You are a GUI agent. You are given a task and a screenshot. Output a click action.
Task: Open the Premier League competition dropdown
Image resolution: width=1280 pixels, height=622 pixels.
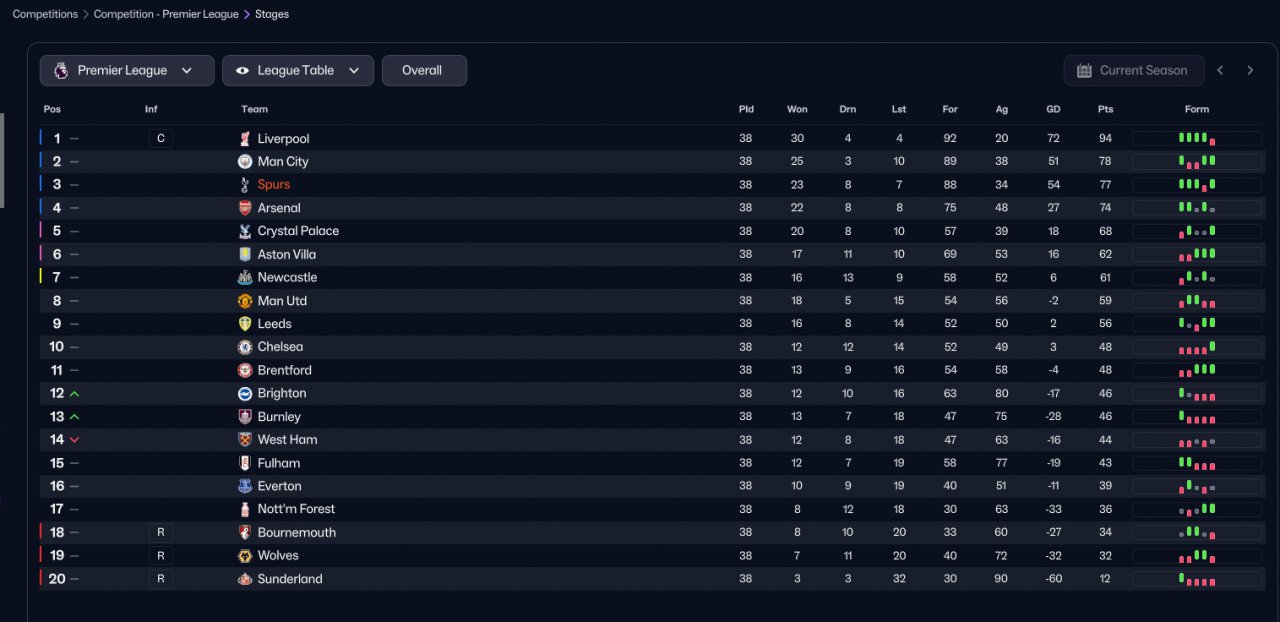pos(127,71)
